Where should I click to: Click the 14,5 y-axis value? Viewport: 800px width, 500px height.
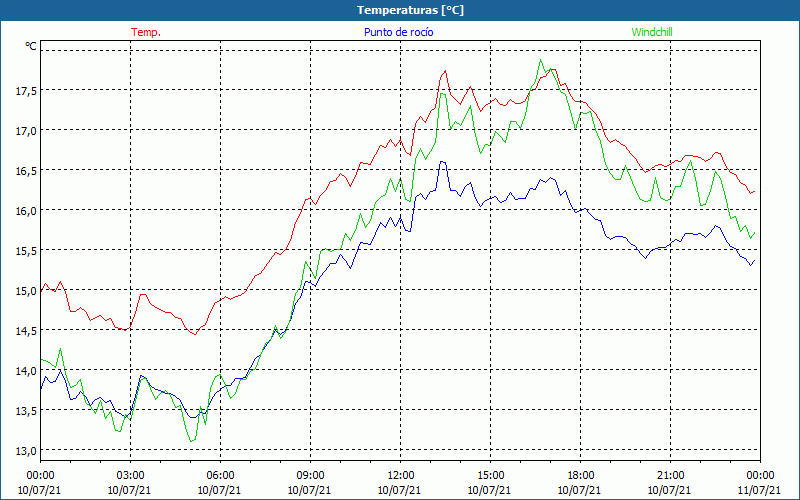[26, 331]
